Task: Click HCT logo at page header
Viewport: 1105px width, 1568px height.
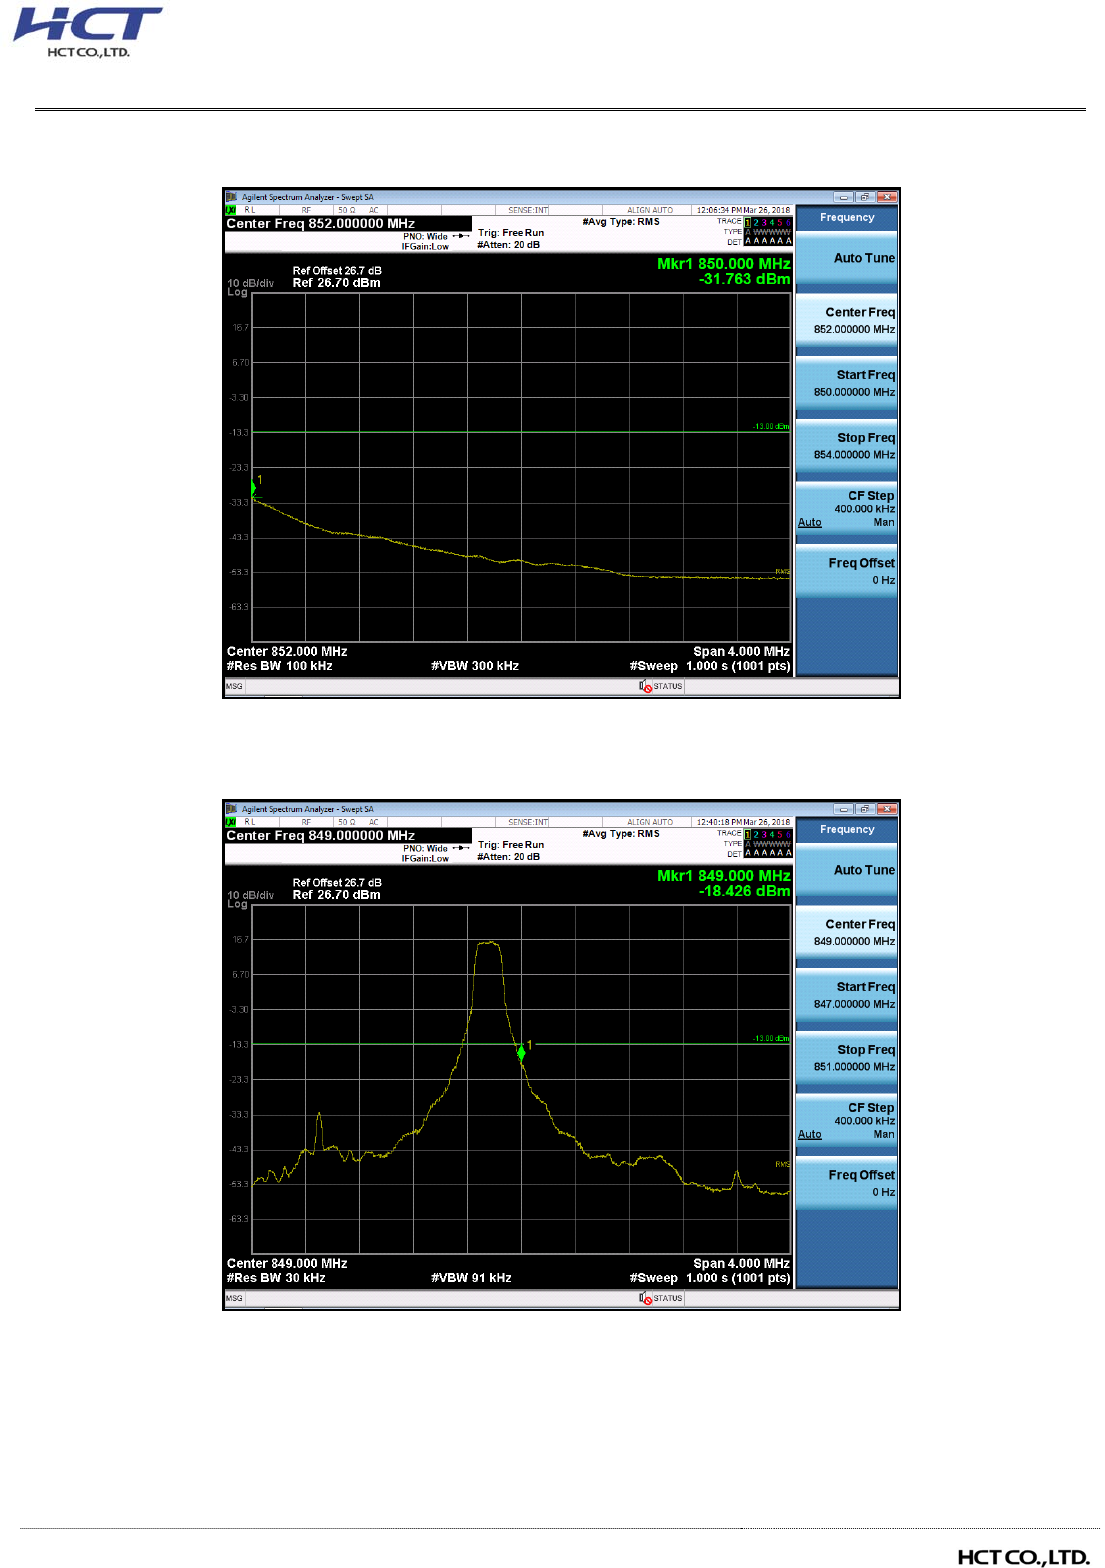Action: (x=87, y=32)
